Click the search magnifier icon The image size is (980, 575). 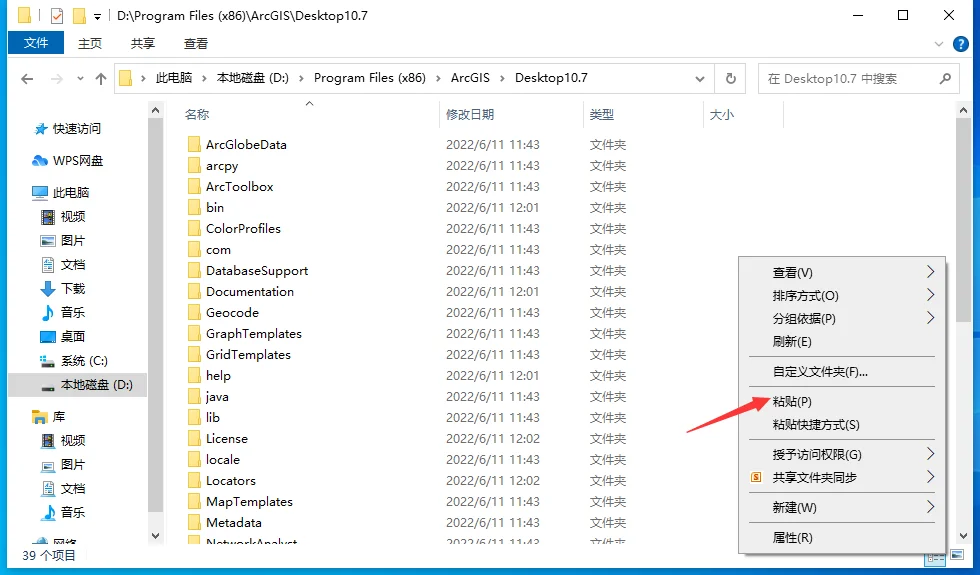point(945,79)
